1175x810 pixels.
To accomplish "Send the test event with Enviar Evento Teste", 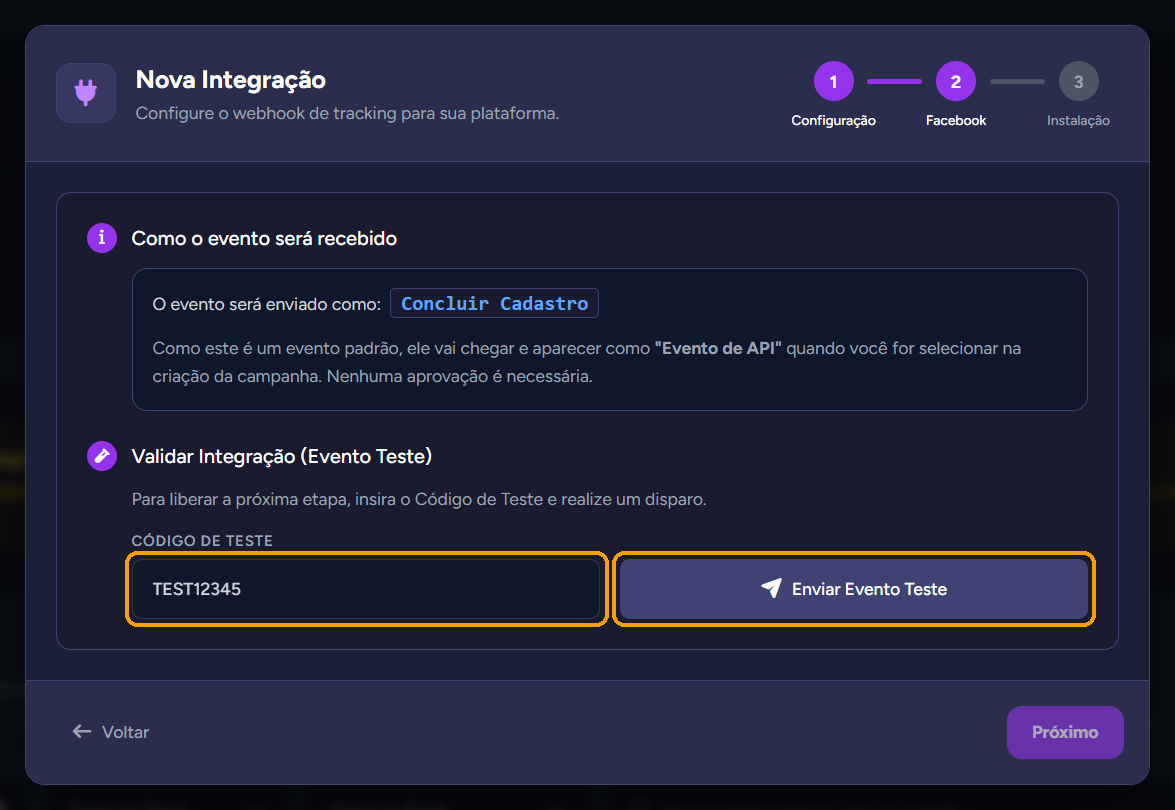I will [854, 589].
